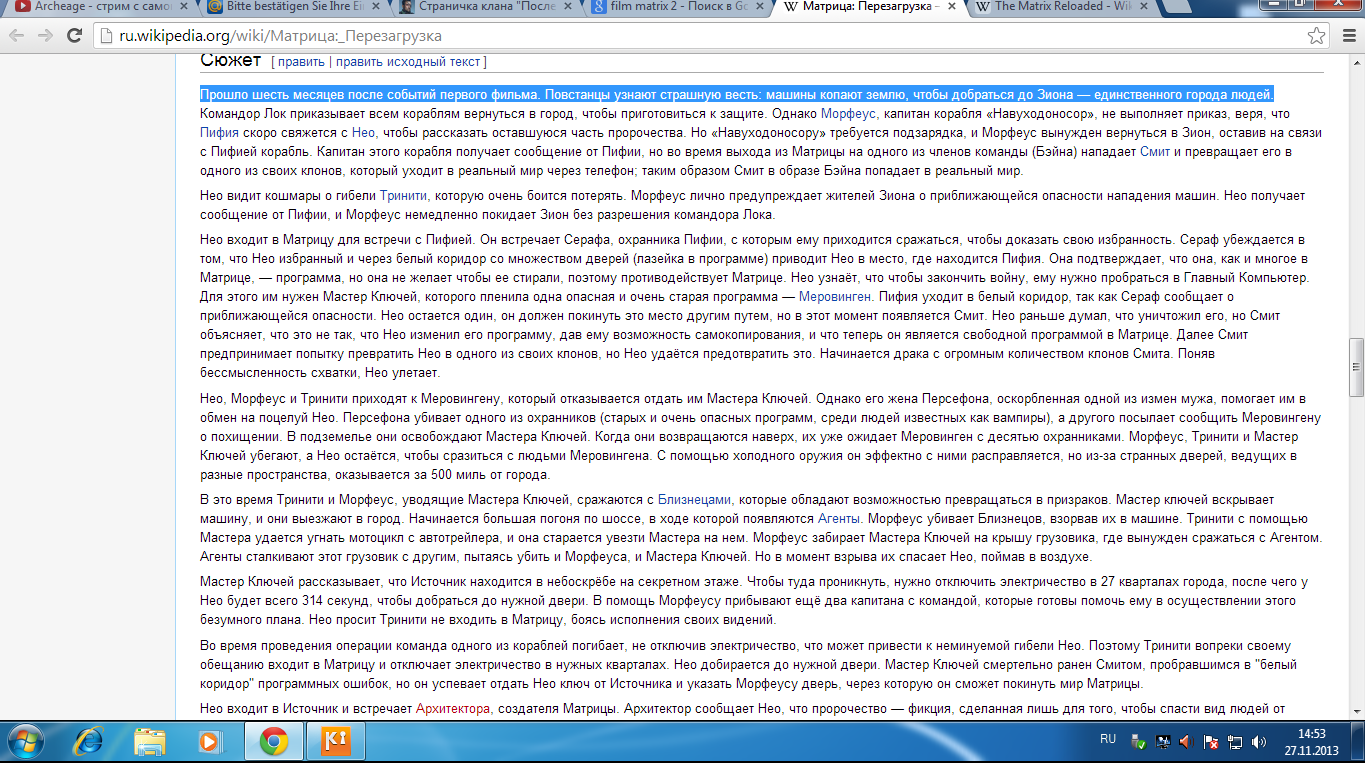Select the 'Матрица: Перезагрузка' tab
Image resolution: width=1365 pixels, height=763 pixels.
866,7
